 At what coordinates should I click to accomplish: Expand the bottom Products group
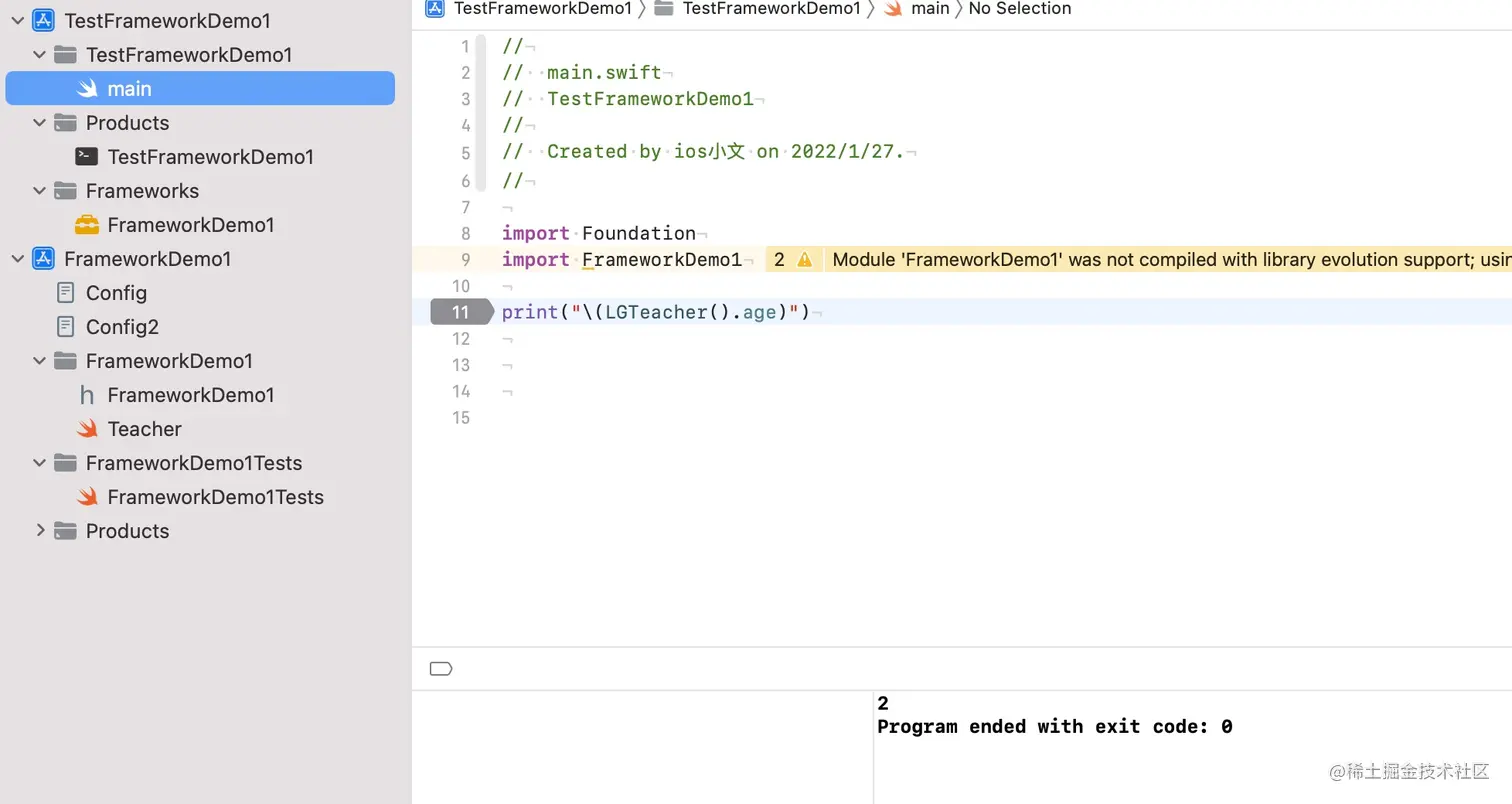[40, 530]
